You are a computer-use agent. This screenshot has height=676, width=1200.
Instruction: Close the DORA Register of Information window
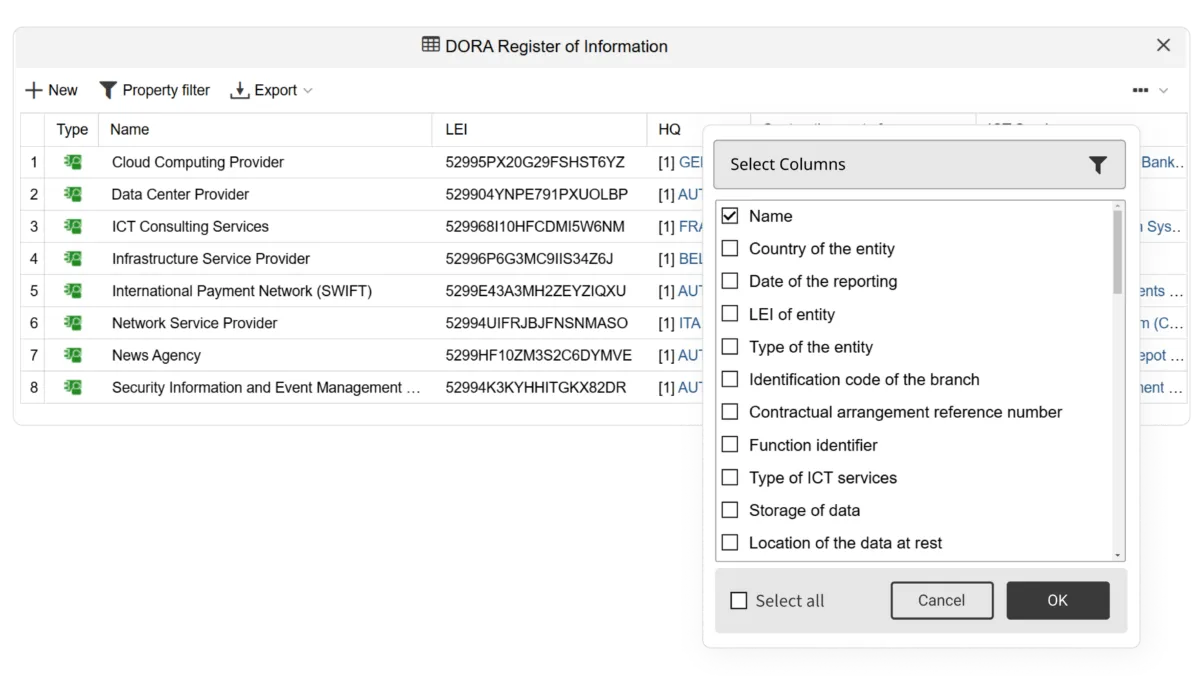[x=1163, y=45]
